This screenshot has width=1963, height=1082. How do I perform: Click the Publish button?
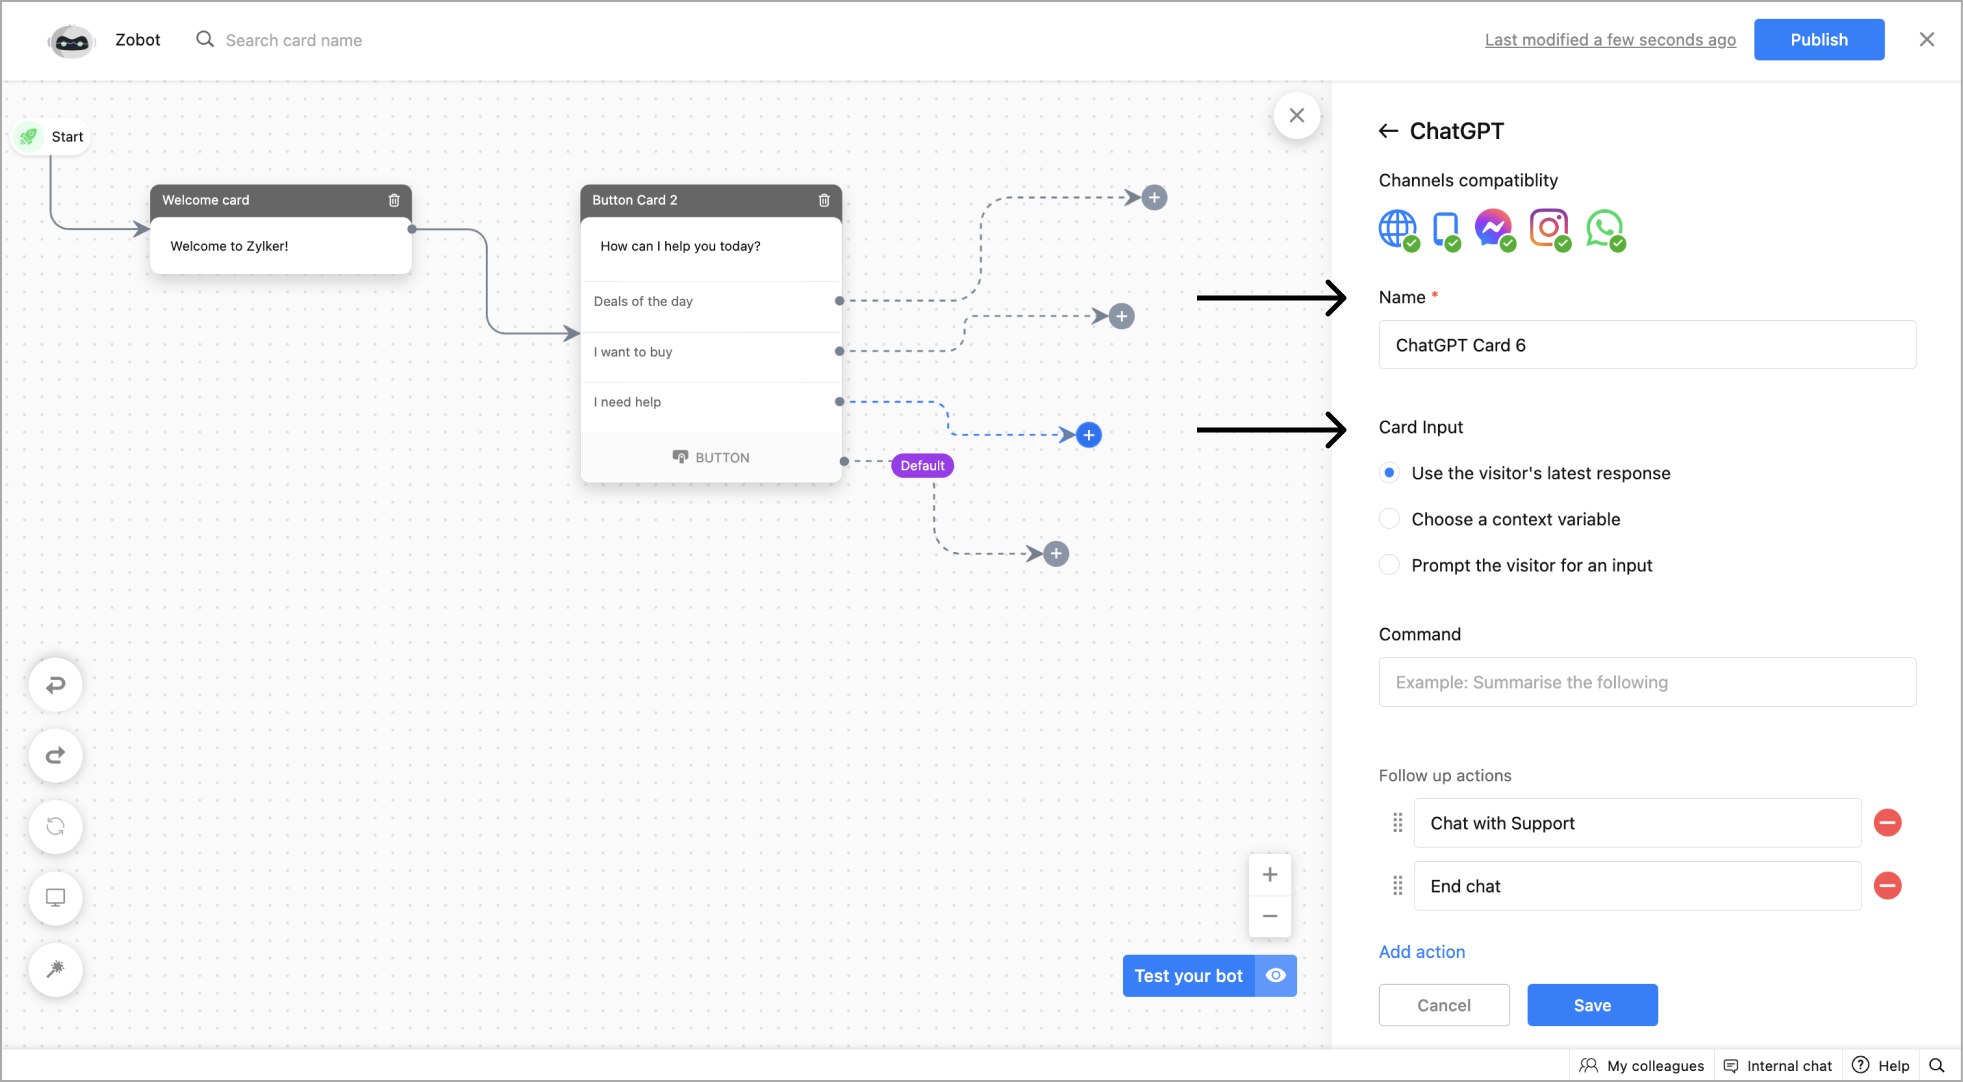[1819, 40]
